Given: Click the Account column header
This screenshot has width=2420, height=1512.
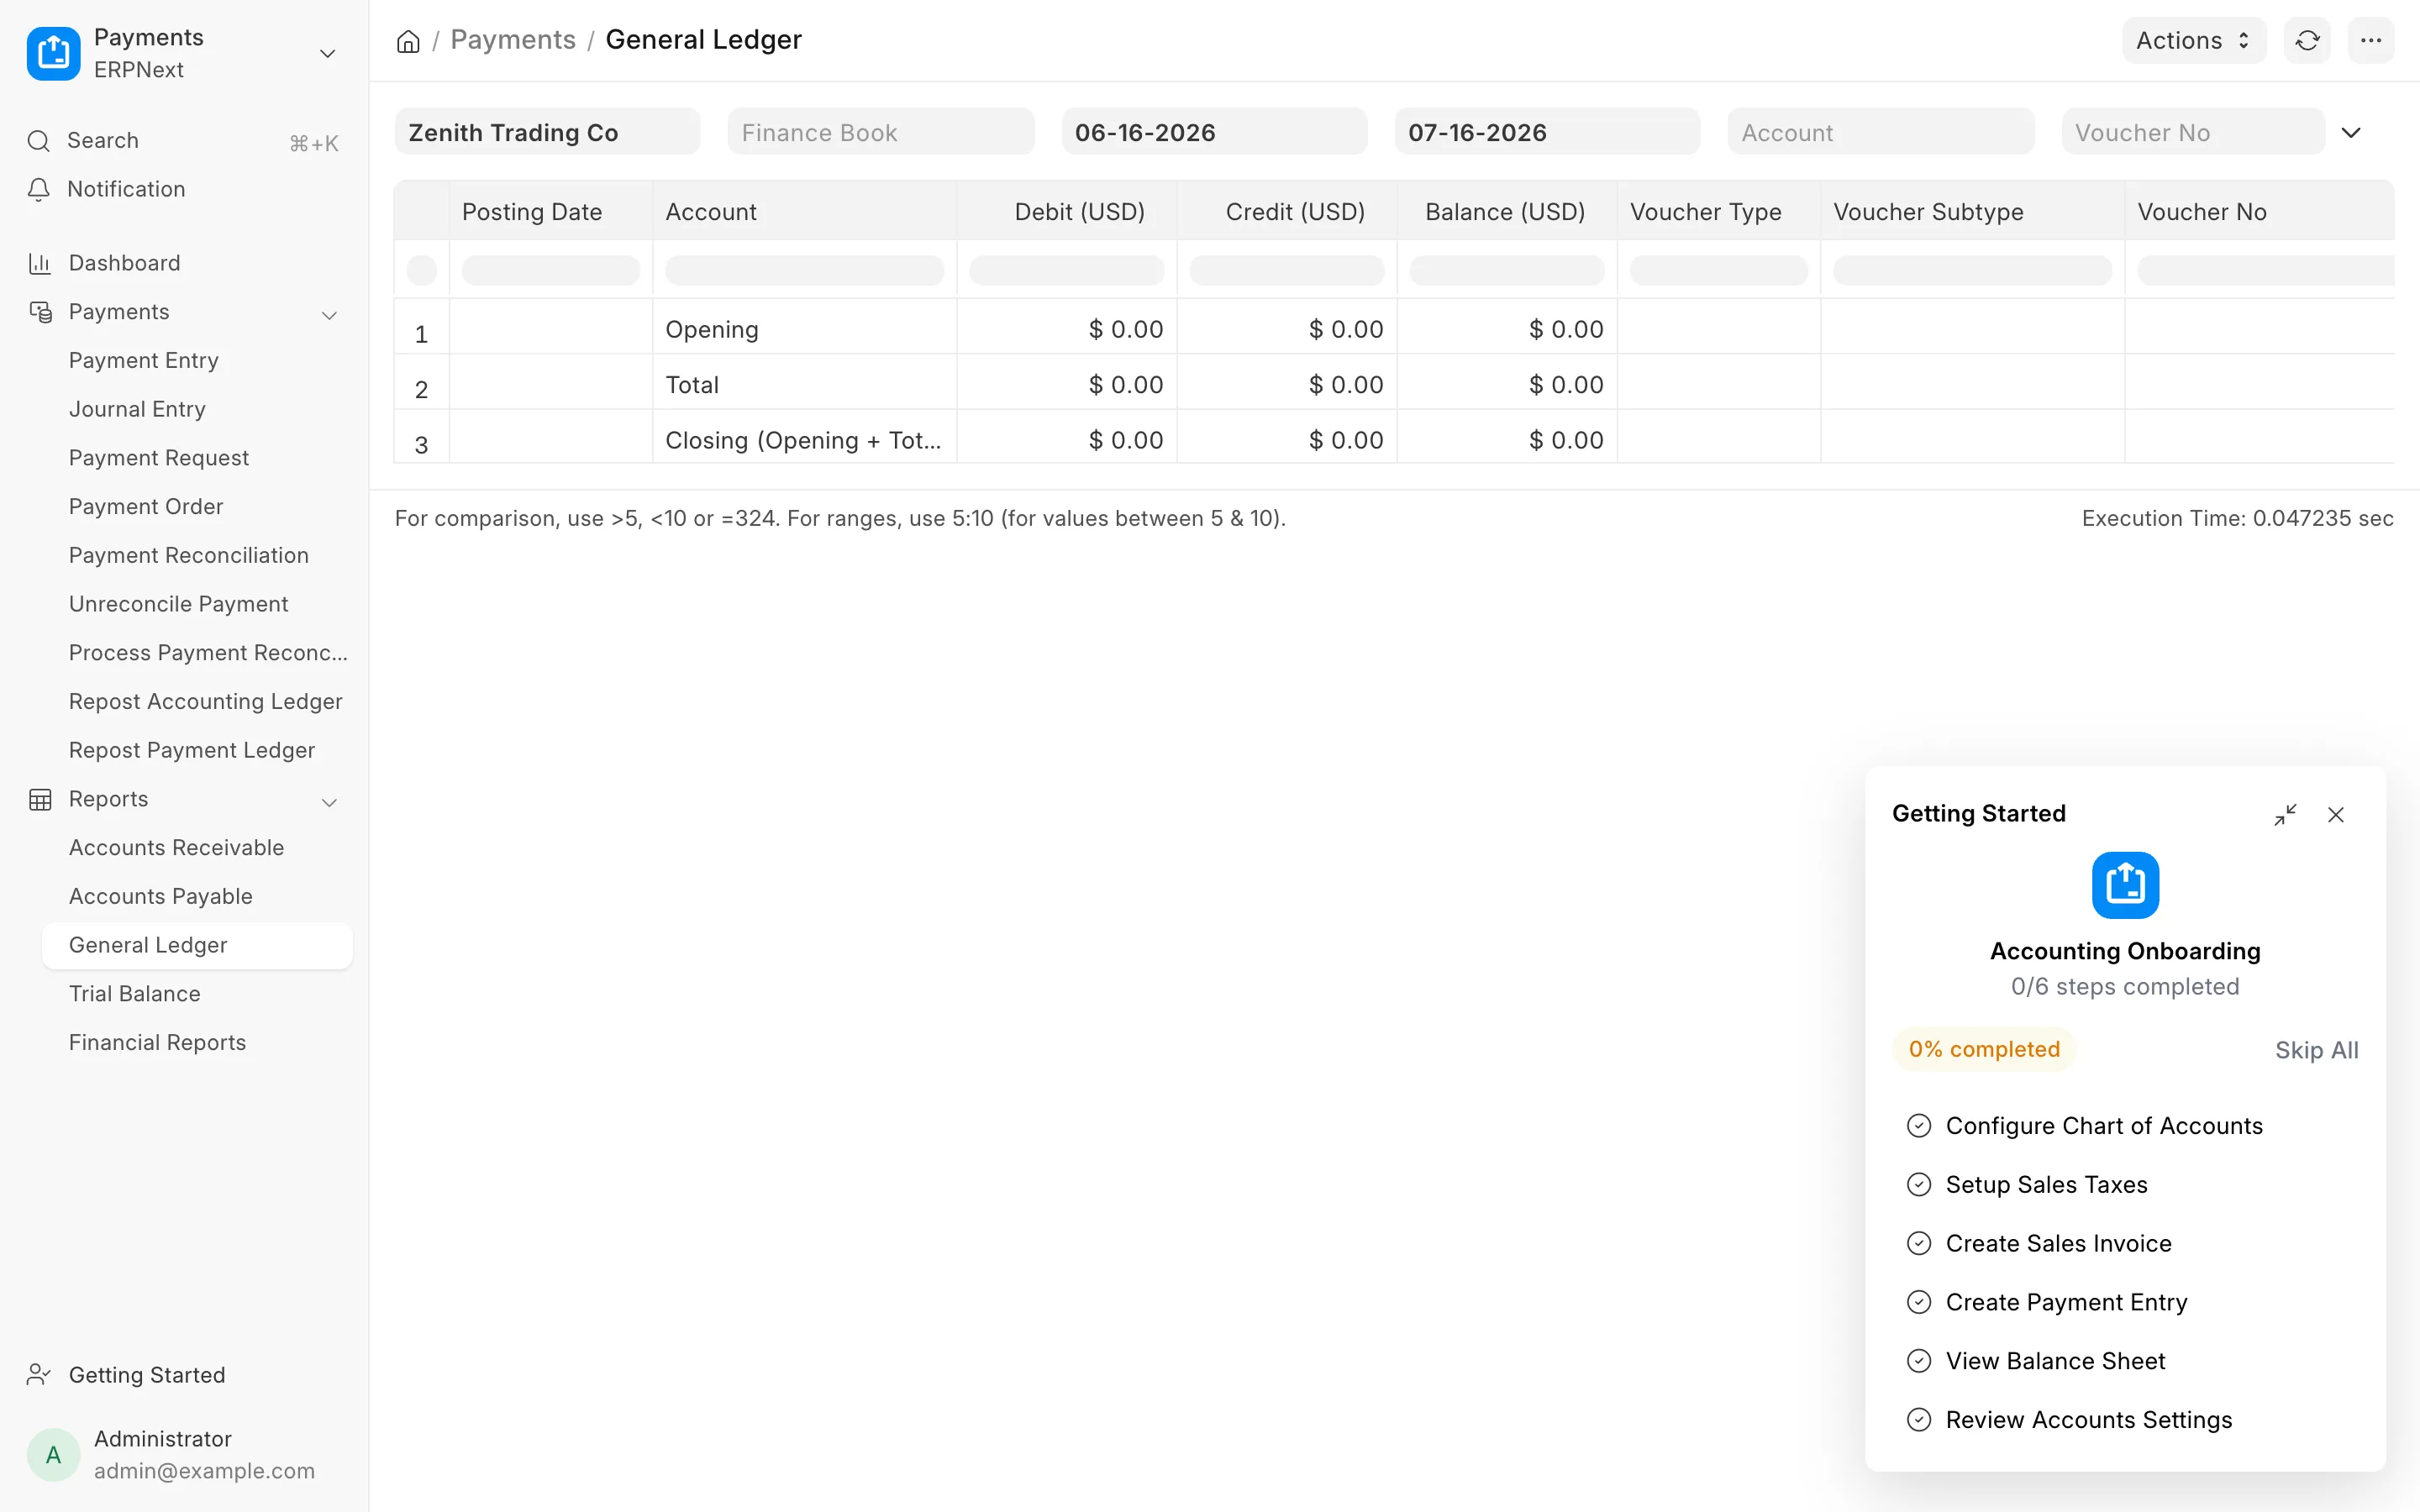Looking at the screenshot, I should 805,212.
